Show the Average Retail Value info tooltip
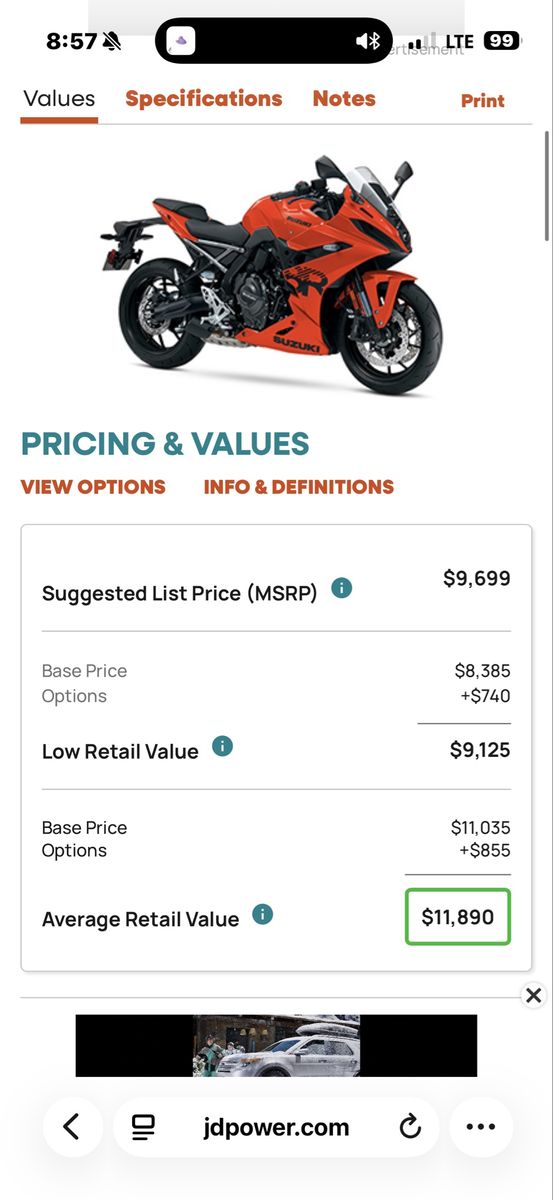The height and width of the screenshot is (1200, 553). [x=263, y=914]
